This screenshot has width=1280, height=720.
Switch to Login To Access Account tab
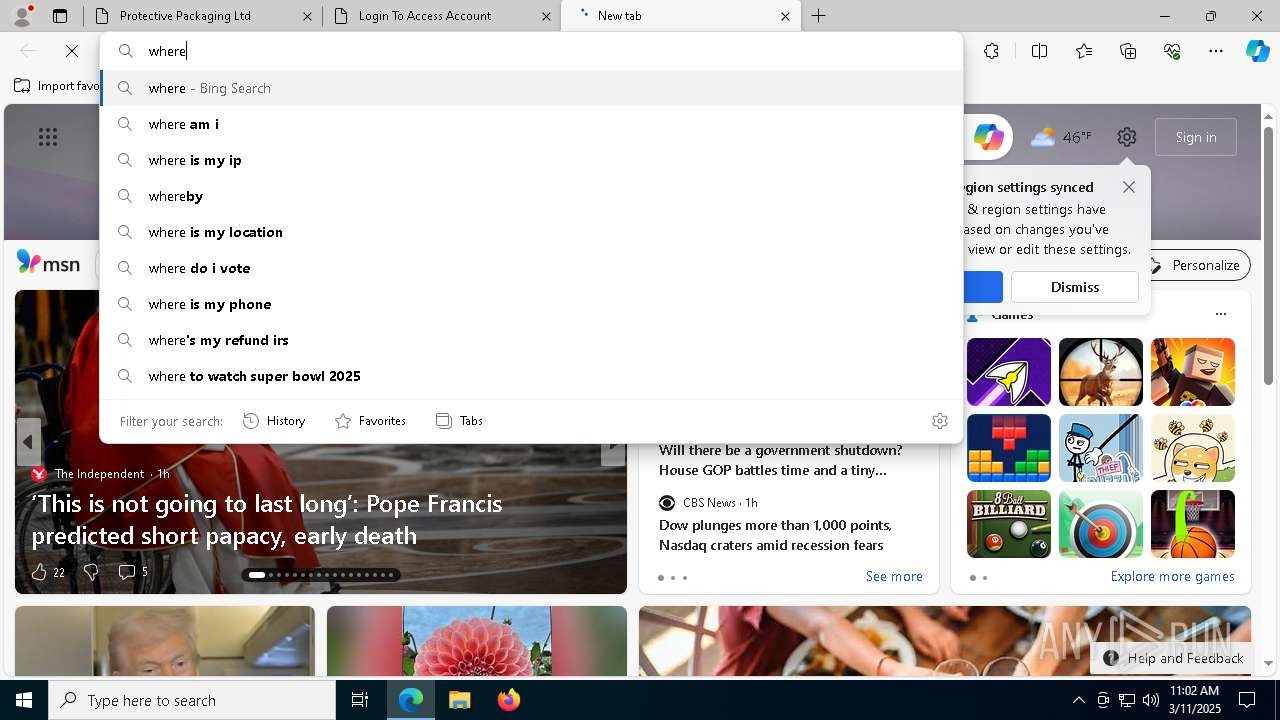(441, 16)
